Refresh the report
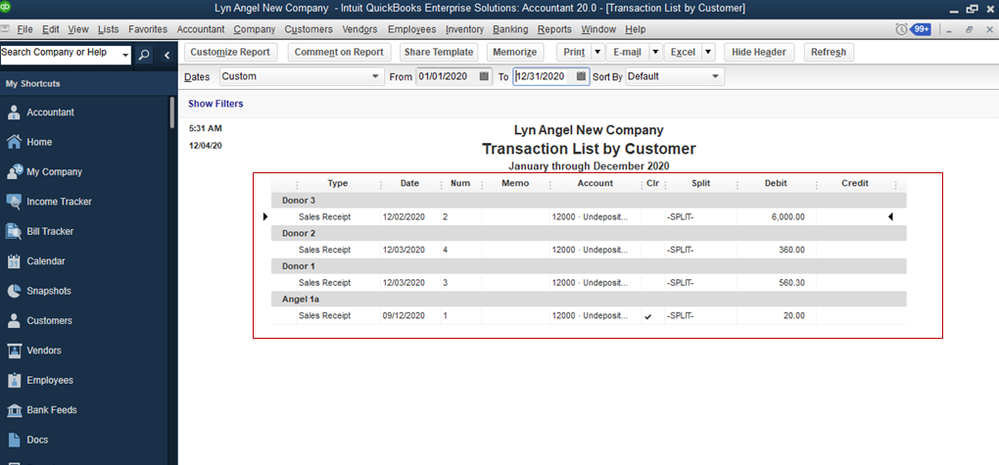The width and height of the screenshot is (999, 465). [x=829, y=52]
